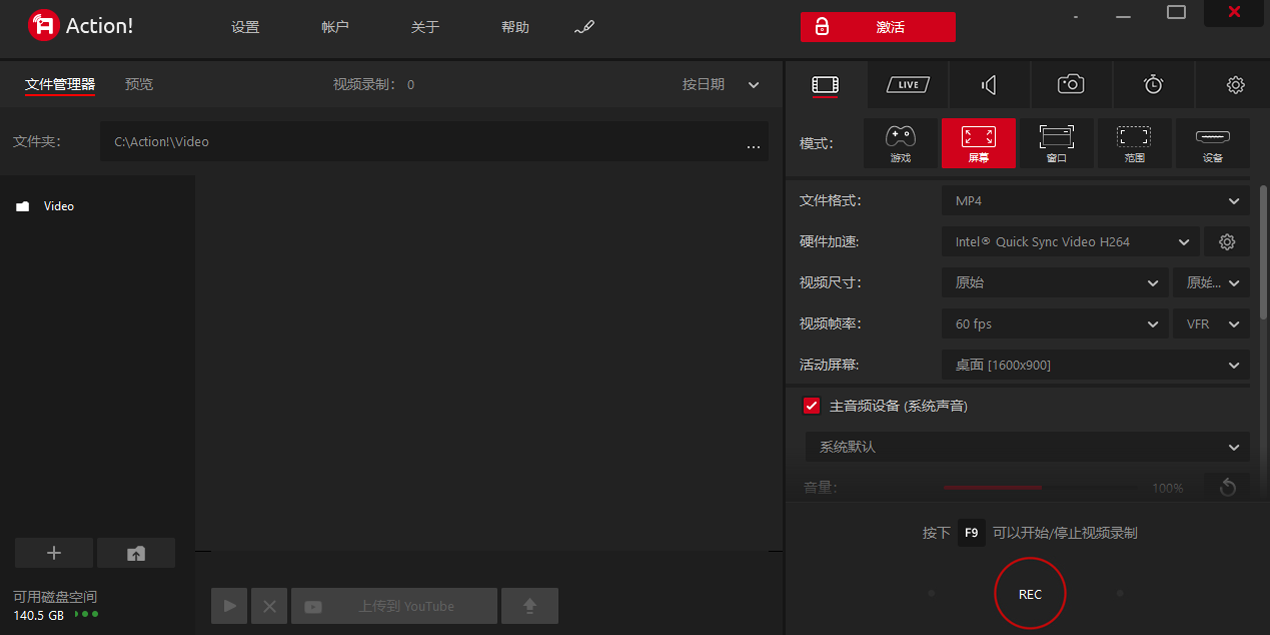1270x635 pixels.
Task: Open the LIVE streaming tab
Action: tap(906, 84)
